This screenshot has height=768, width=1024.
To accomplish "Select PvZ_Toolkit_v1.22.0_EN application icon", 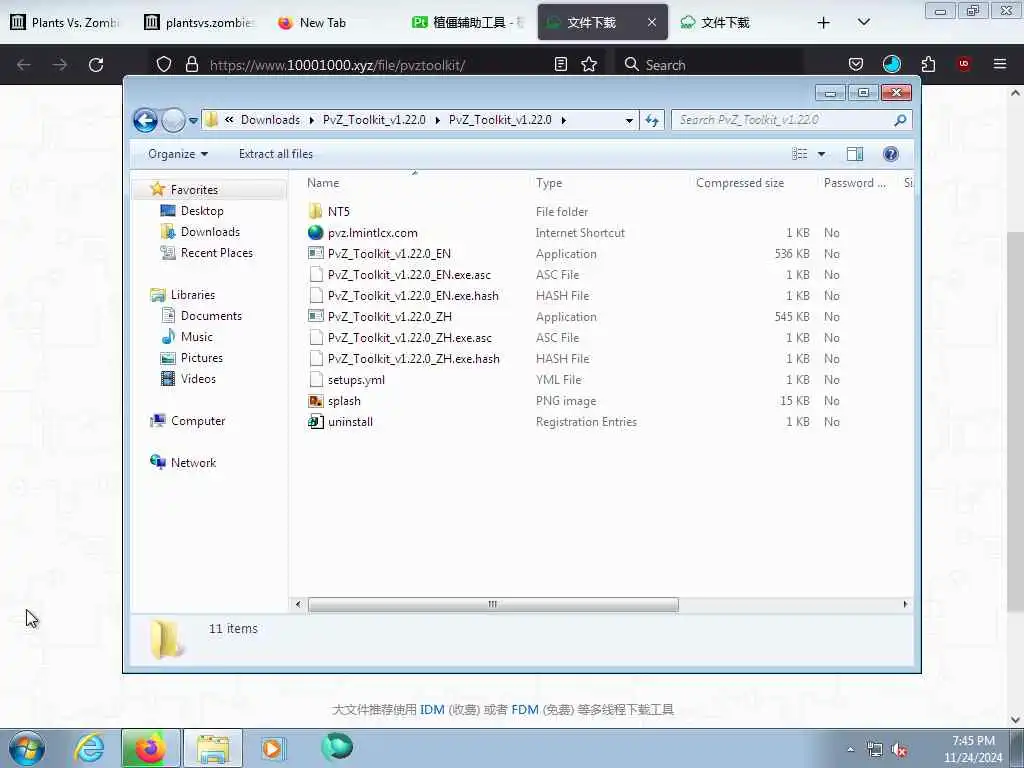I will pos(315,253).
